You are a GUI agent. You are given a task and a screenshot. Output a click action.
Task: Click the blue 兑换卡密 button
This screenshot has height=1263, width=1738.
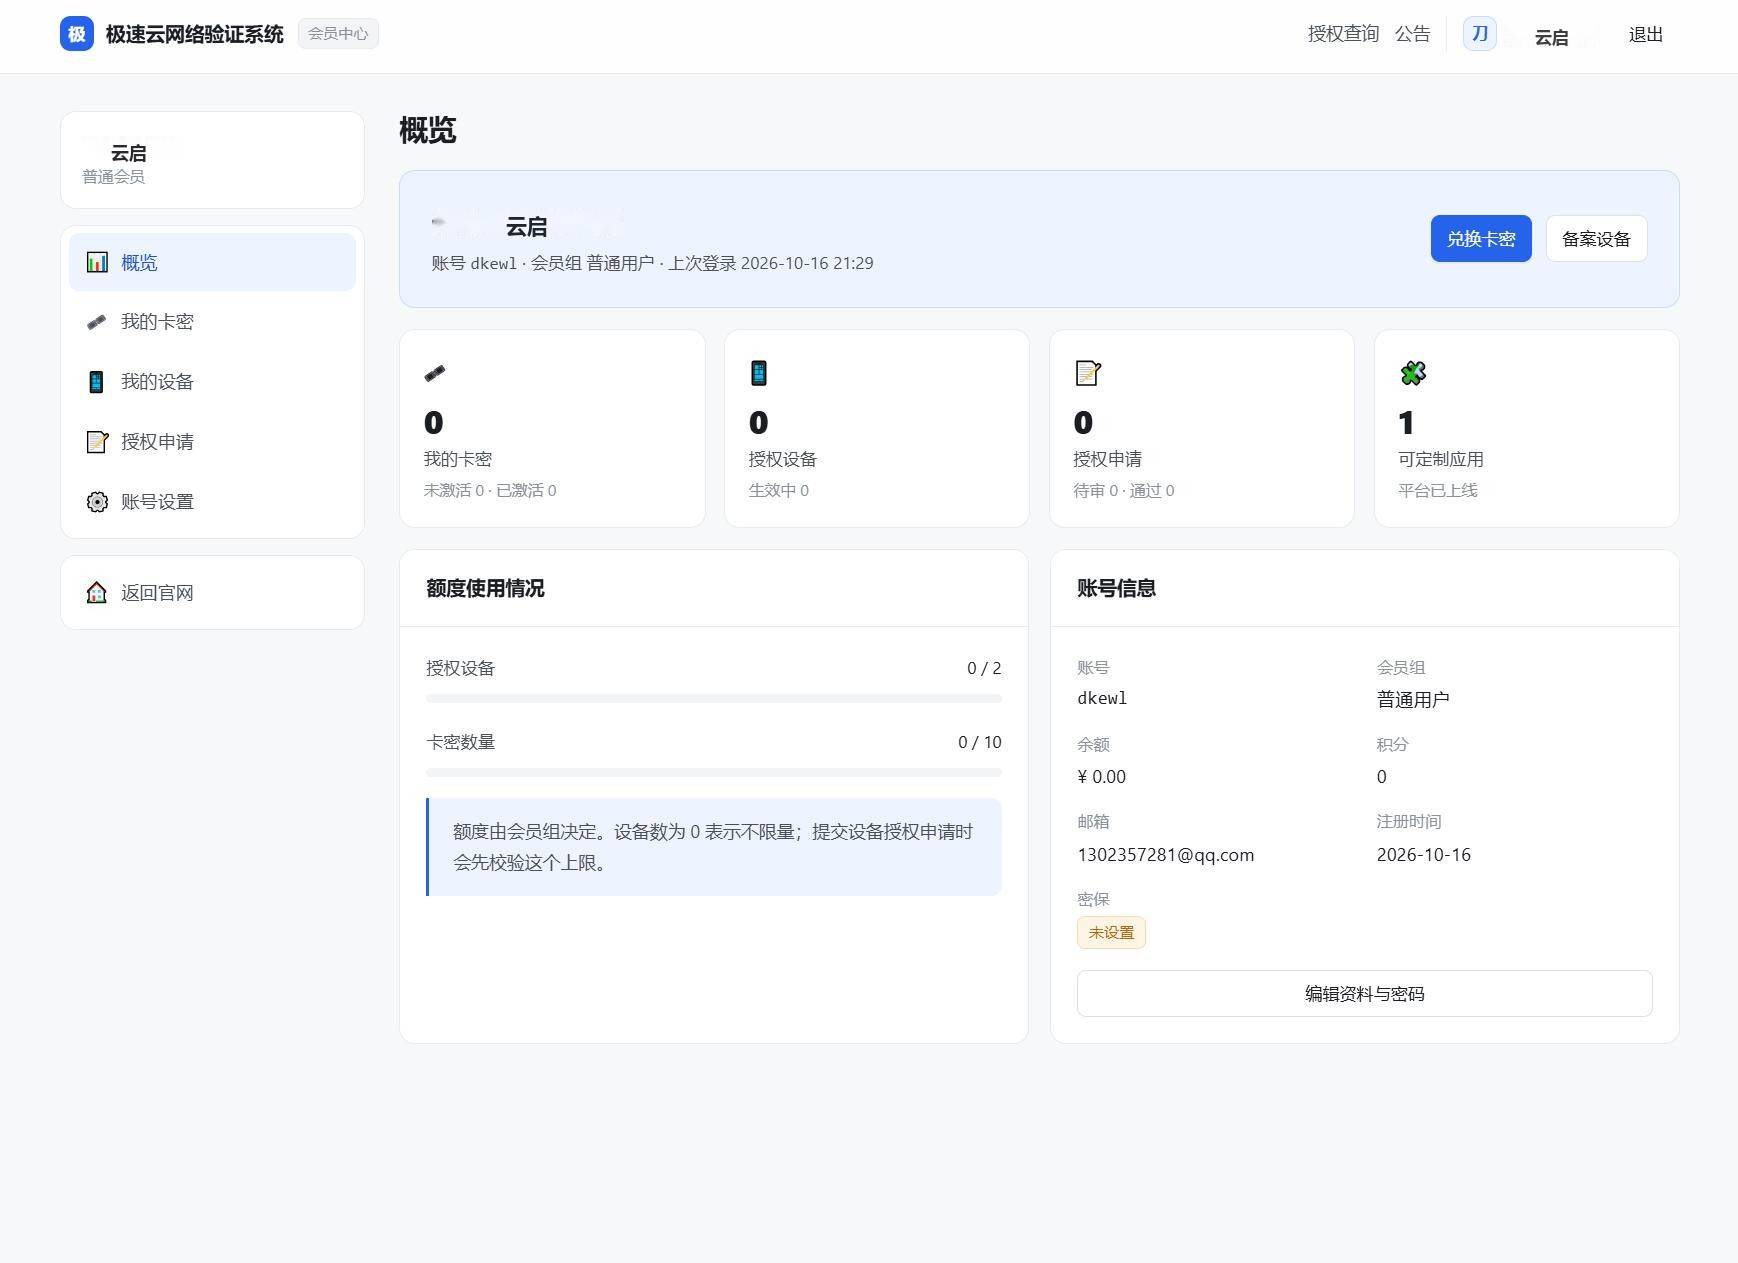click(x=1481, y=239)
